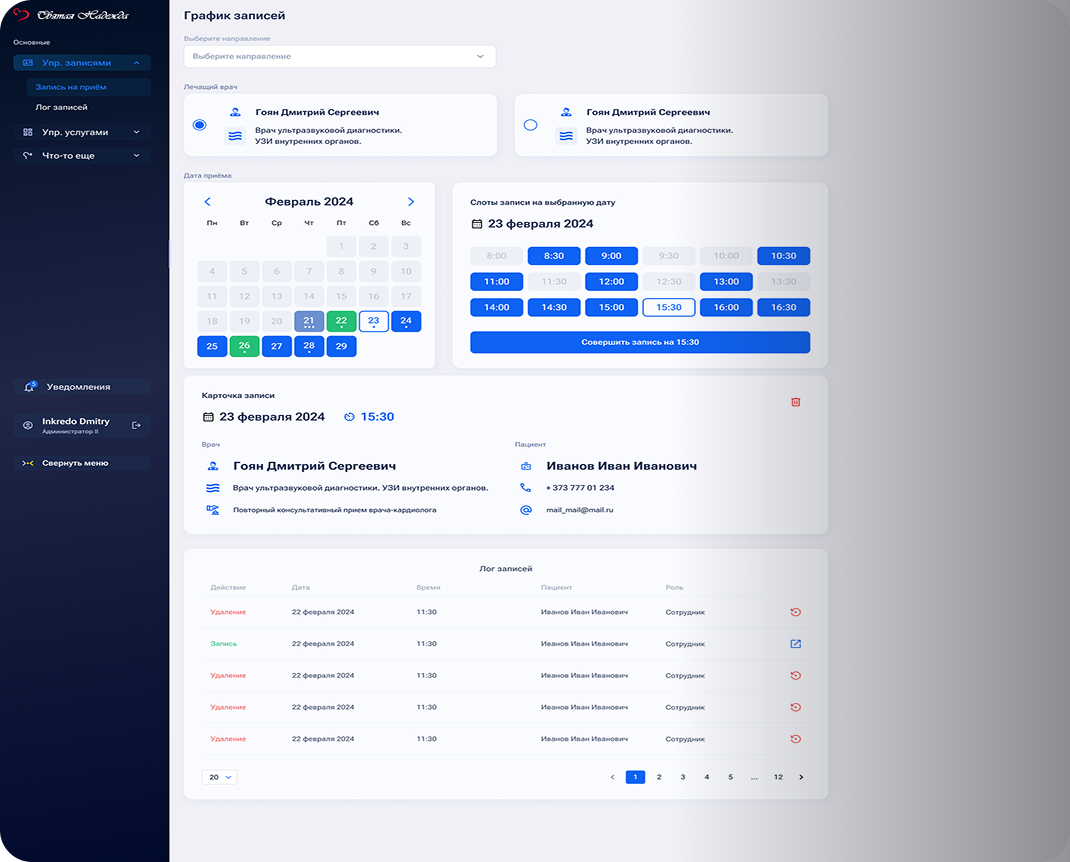Click Свернуть меню in sidebar
Image resolution: width=1070 pixels, height=862 pixels.
(x=83, y=463)
